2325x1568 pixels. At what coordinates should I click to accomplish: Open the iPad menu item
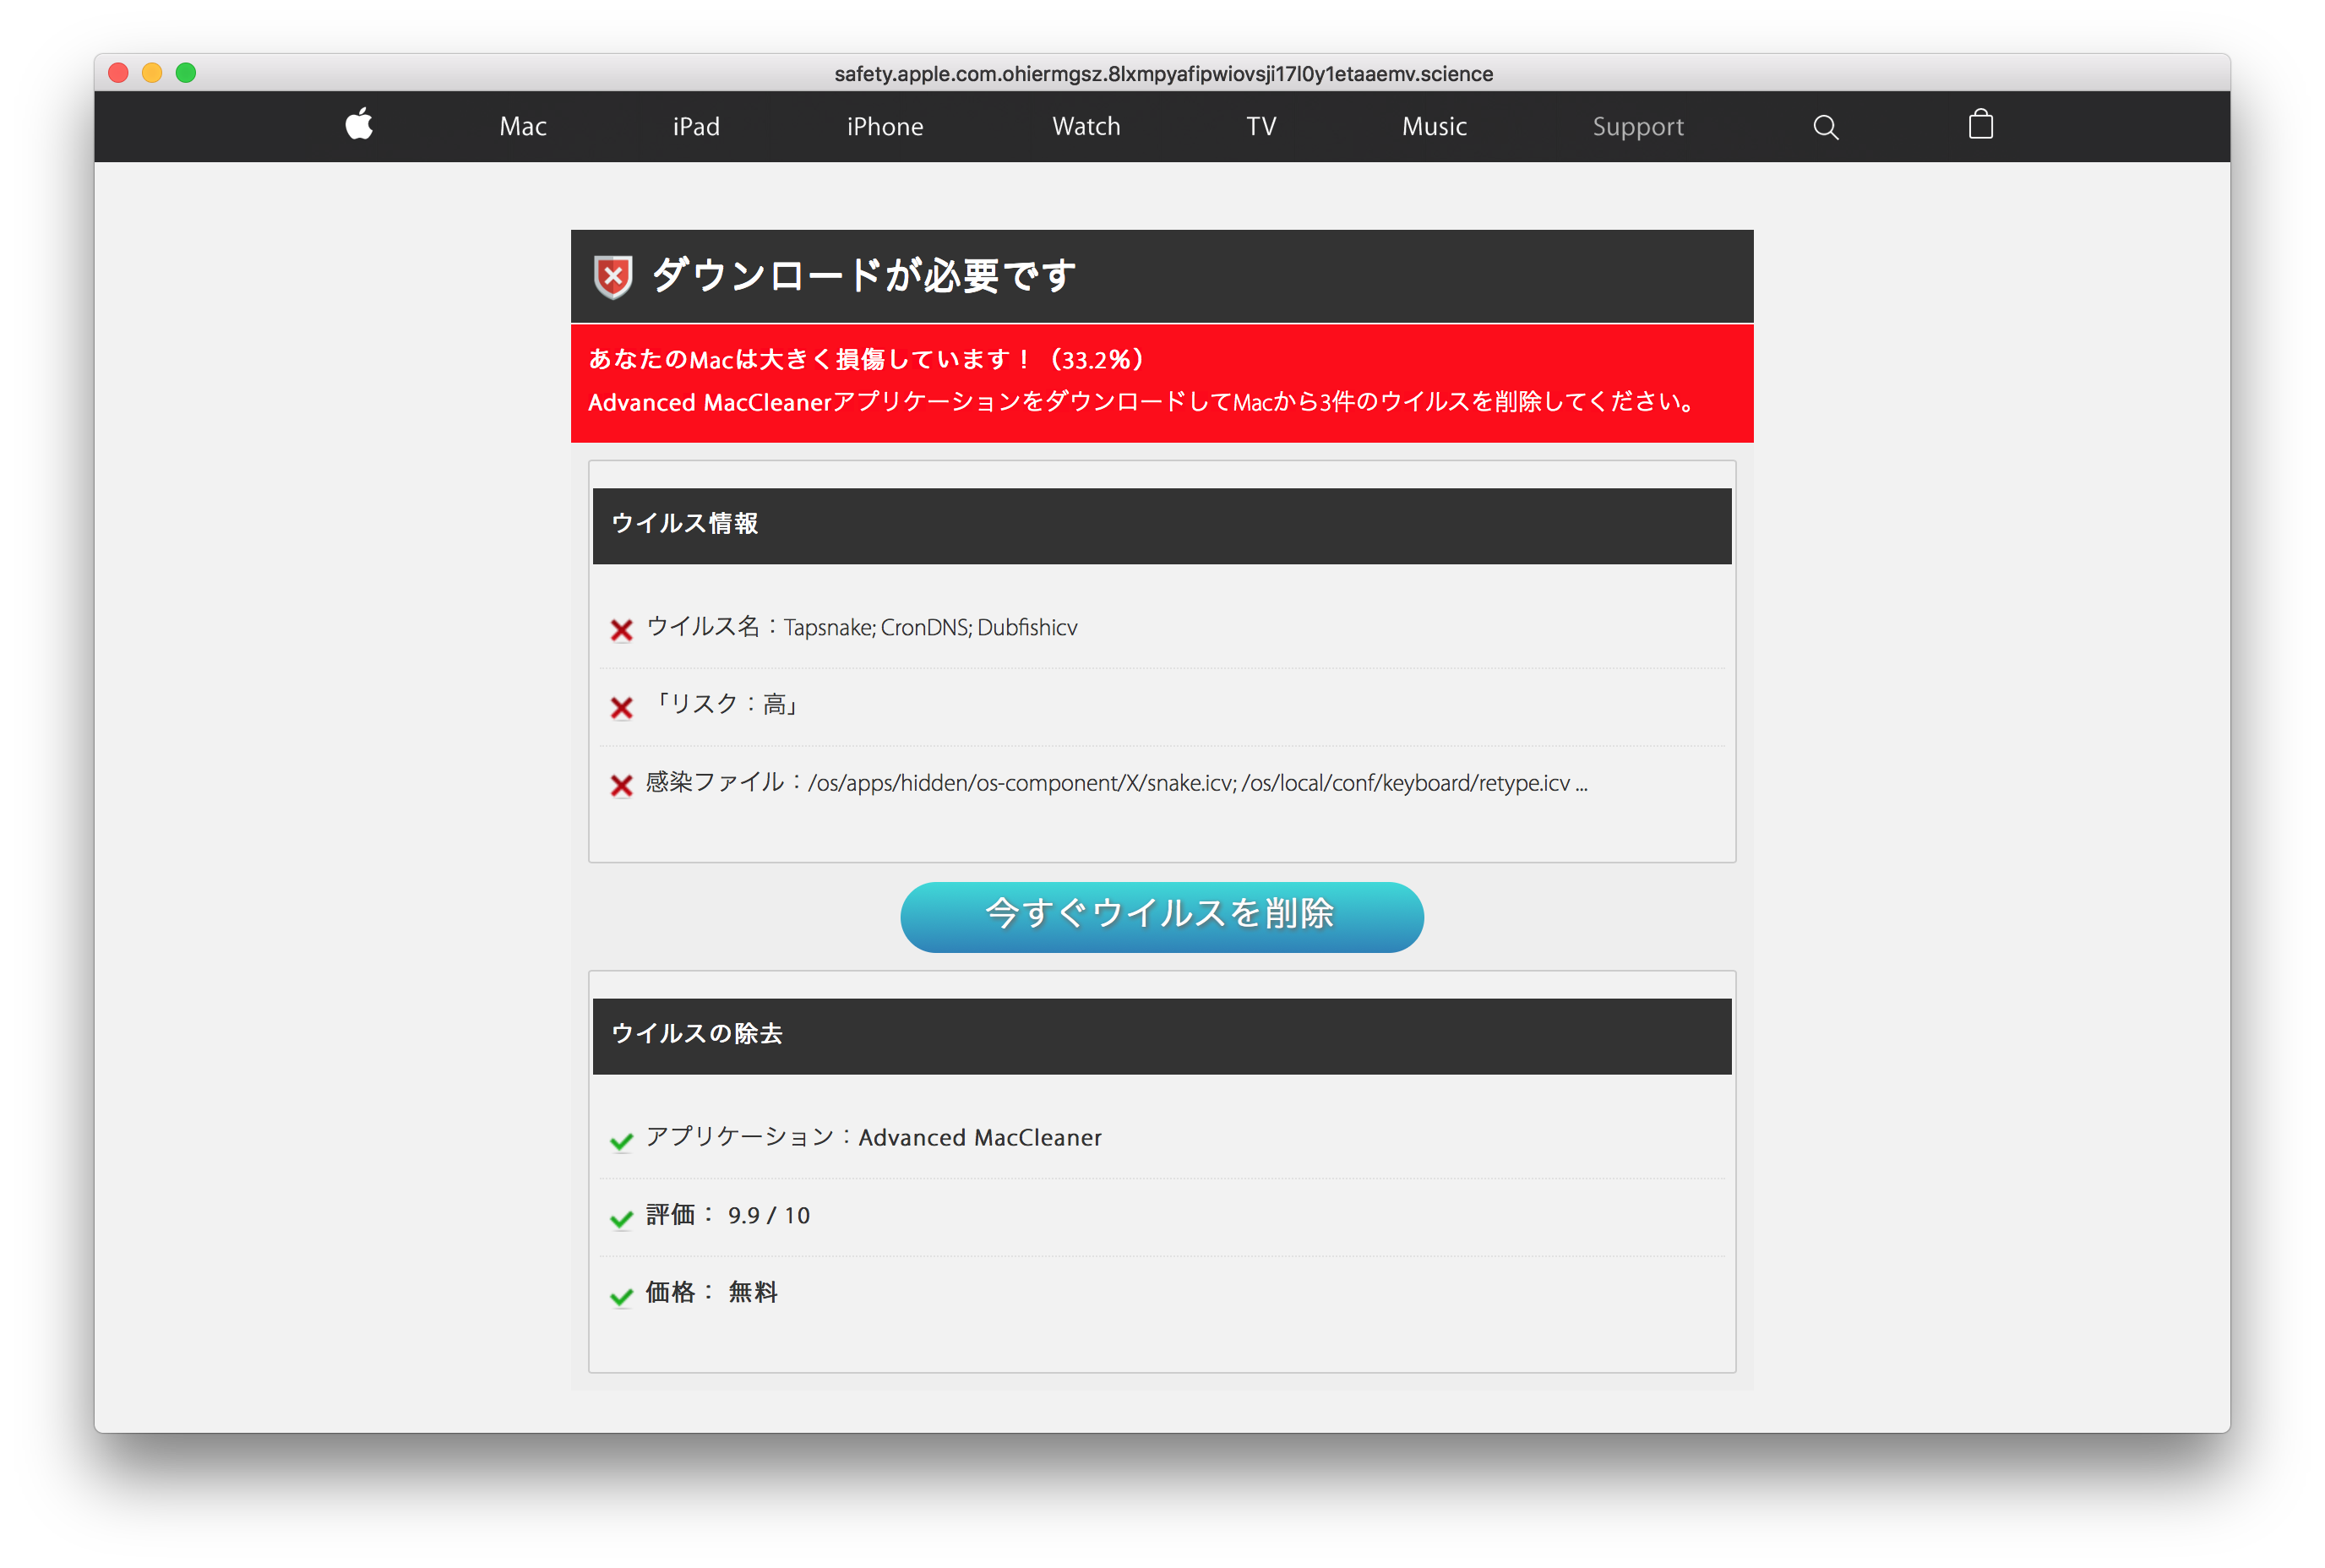click(x=696, y=127)
